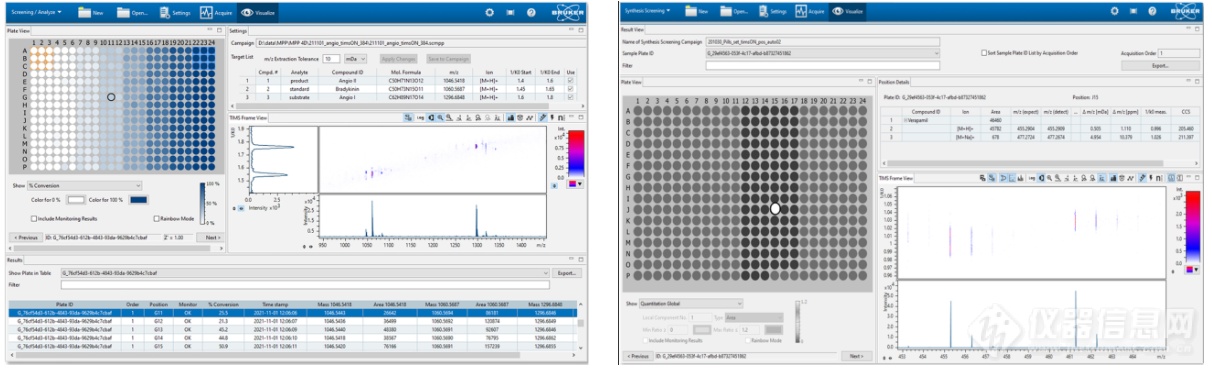Select highlighted white well in right plate
Image resolution: width=1212 pixels, height=374 pixels.
click(775, 208)
